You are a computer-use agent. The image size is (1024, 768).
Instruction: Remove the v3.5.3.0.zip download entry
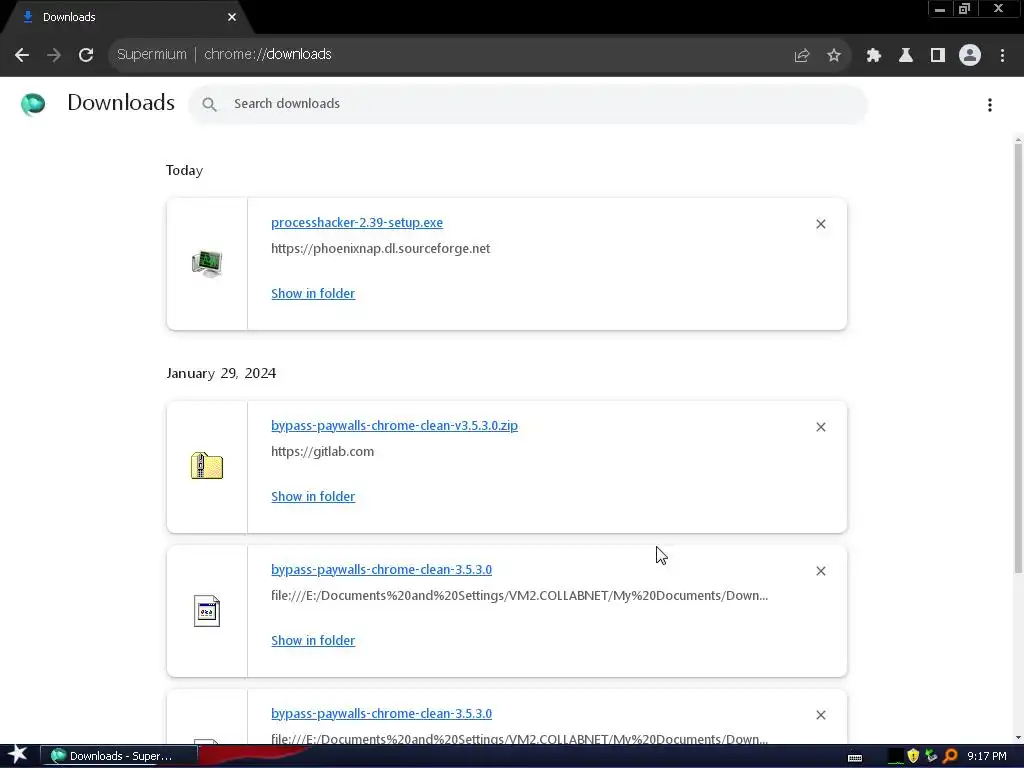click(x=821, y=427)
